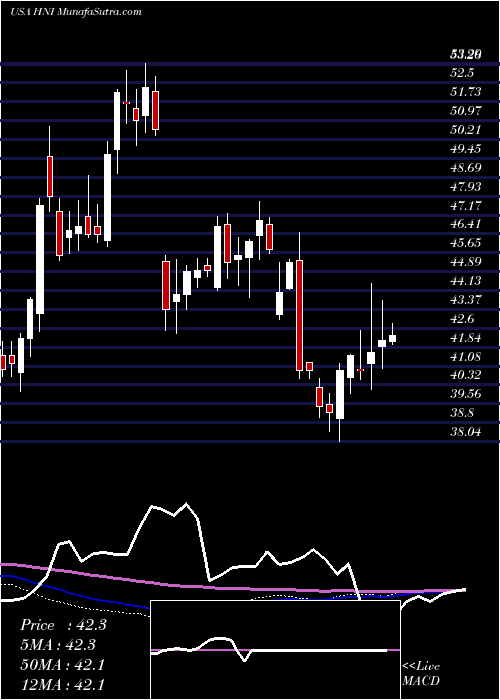Image resolution: width=500 pixels, height=700 pixels.
Task: Click the 49.45 price axis label
Action: click(x=466, y=149)
